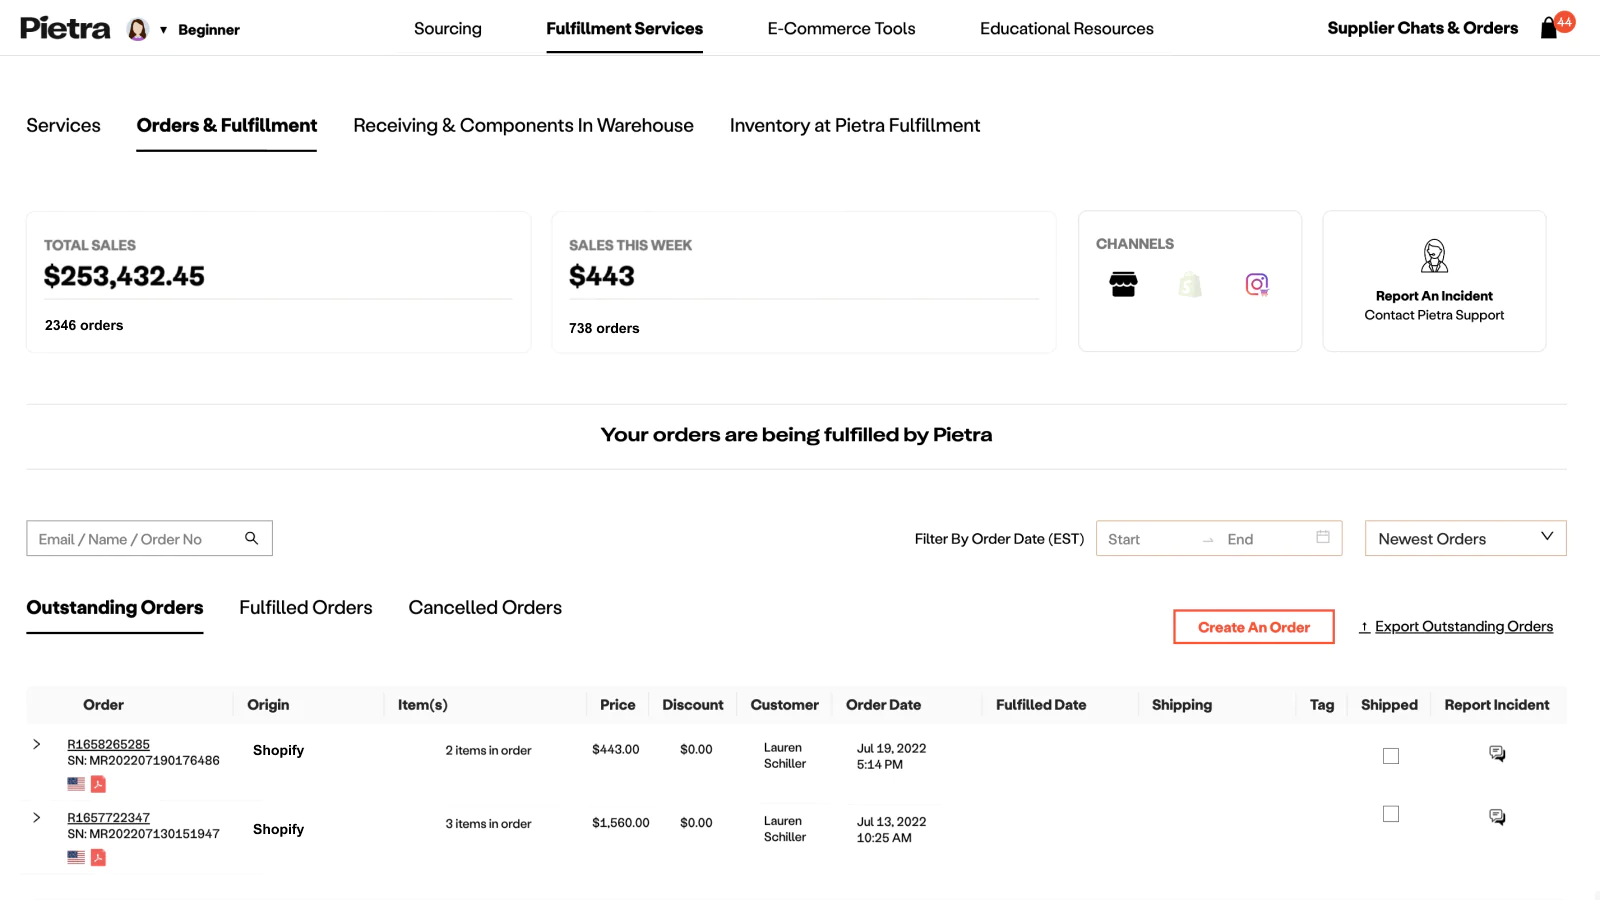The width and height of the screenshot is (1600, 900).
Task: Click the Create An Order button
Action: pyautogui.click(x=1253, y=627)
